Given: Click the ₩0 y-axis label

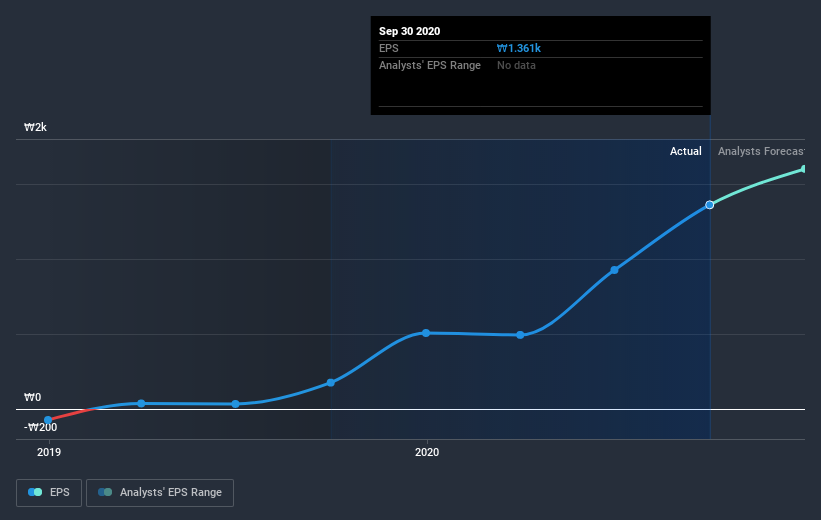Looking at the screenshot, I should 32,397.
